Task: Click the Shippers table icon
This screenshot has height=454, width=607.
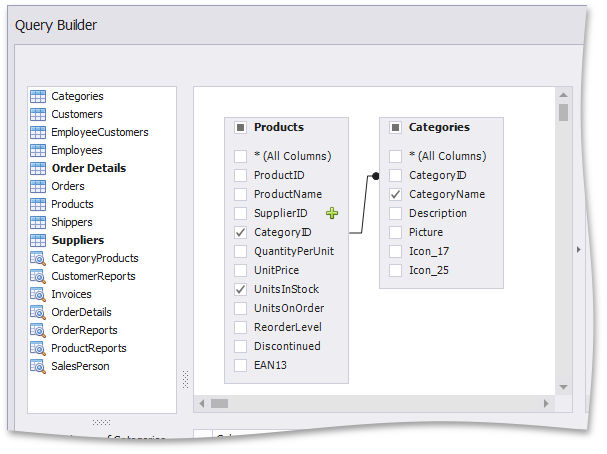Action: click(38, 223)
